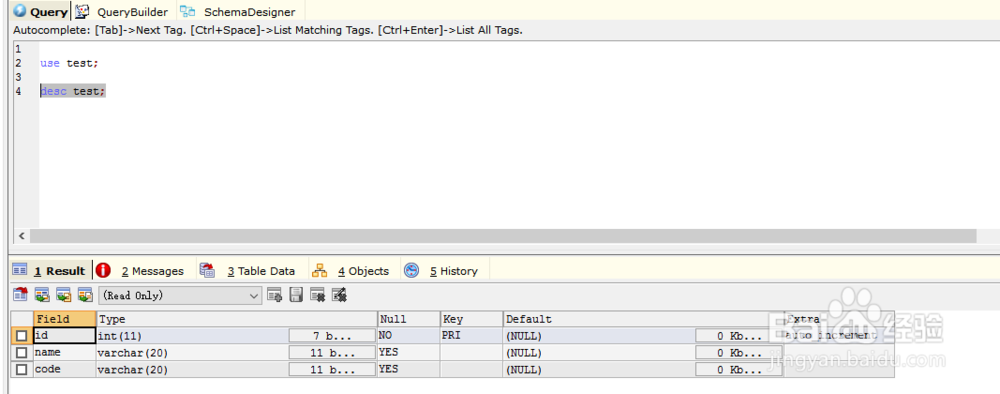The width and height of the screenshot is (1000, 394).
Task: Select the 'YES' cell in the code row
Action: (x=409, y=369)
